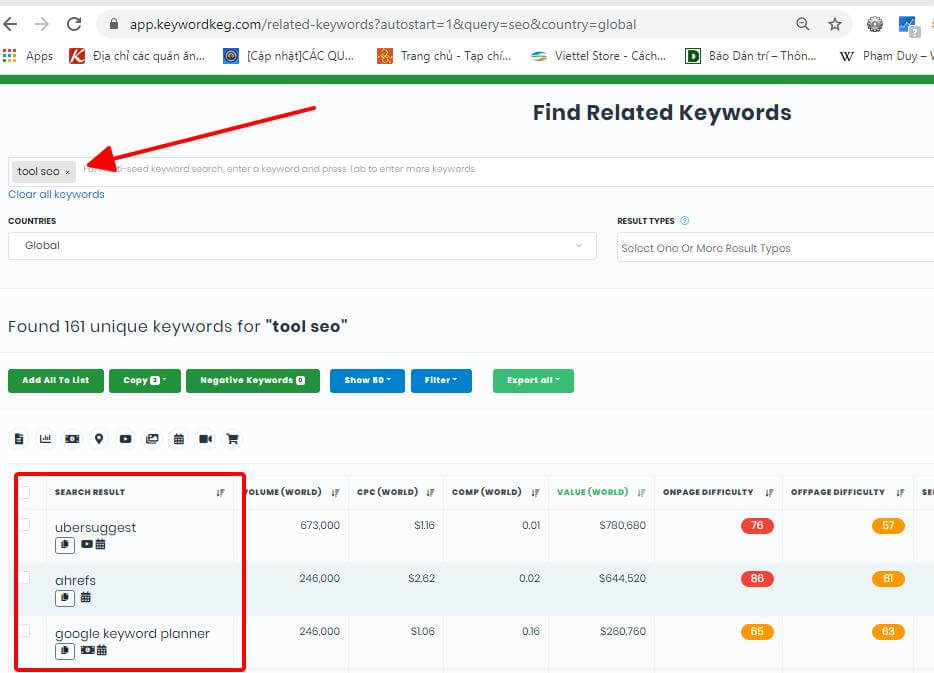Open the Địa chỉ các quán ăn bookmark

coord(137,56)
